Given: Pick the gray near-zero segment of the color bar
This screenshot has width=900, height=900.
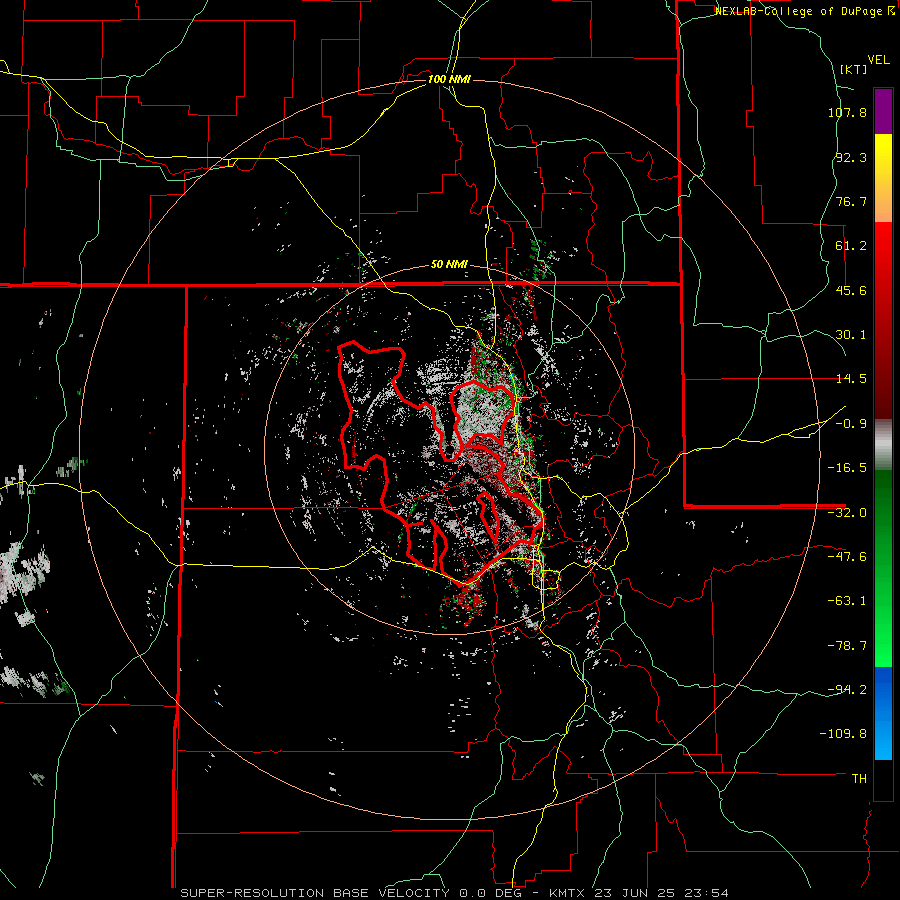Looking at the screenshot, I should tap(883, 444).
